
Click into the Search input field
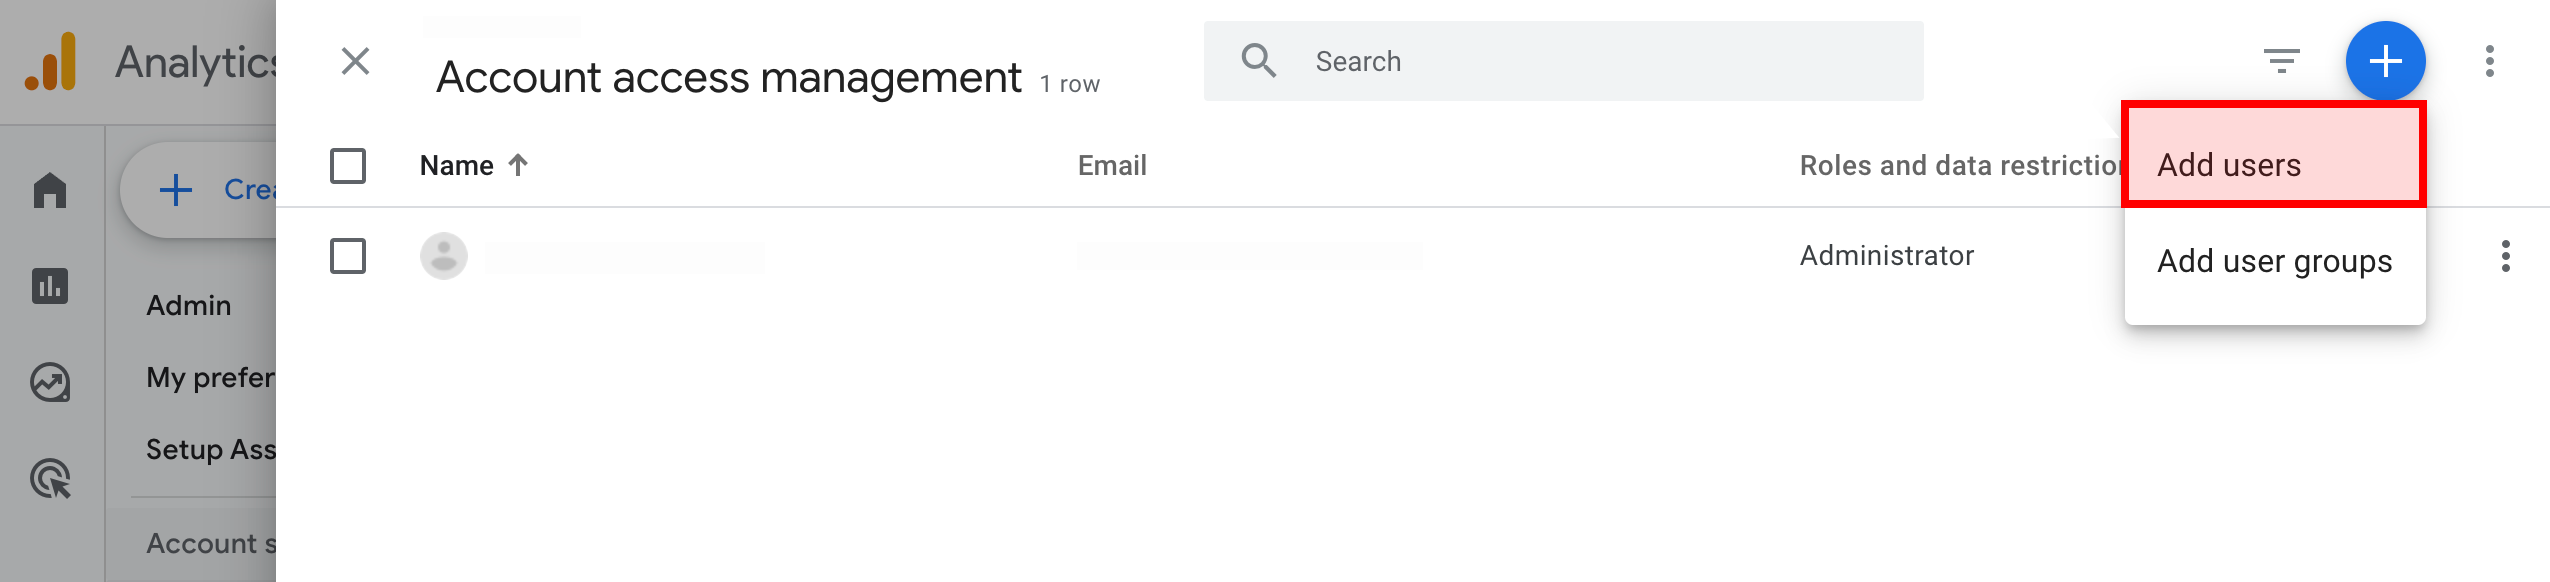[x=1563, y=61]
